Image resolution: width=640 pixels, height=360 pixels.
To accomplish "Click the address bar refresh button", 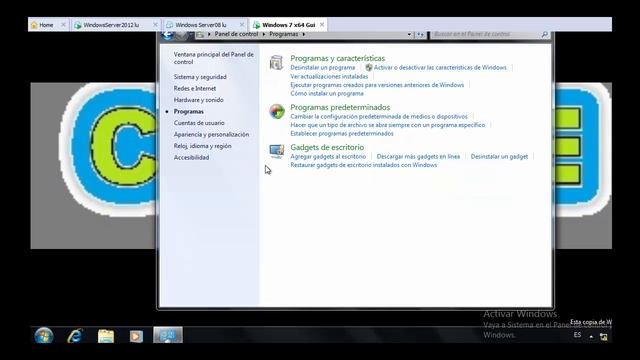I will coord(420,35).
